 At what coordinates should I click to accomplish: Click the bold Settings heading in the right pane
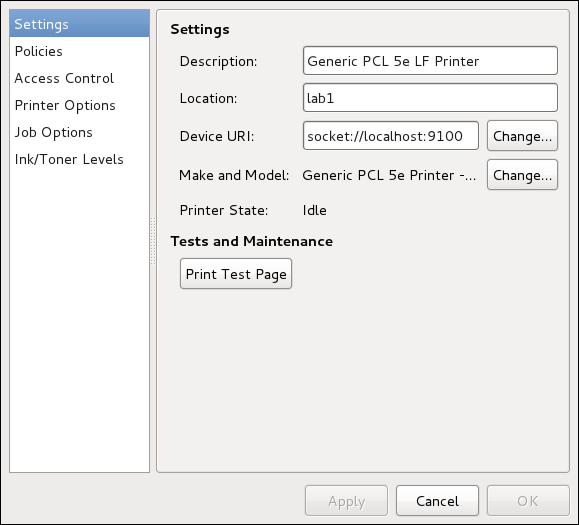(200, 30)
